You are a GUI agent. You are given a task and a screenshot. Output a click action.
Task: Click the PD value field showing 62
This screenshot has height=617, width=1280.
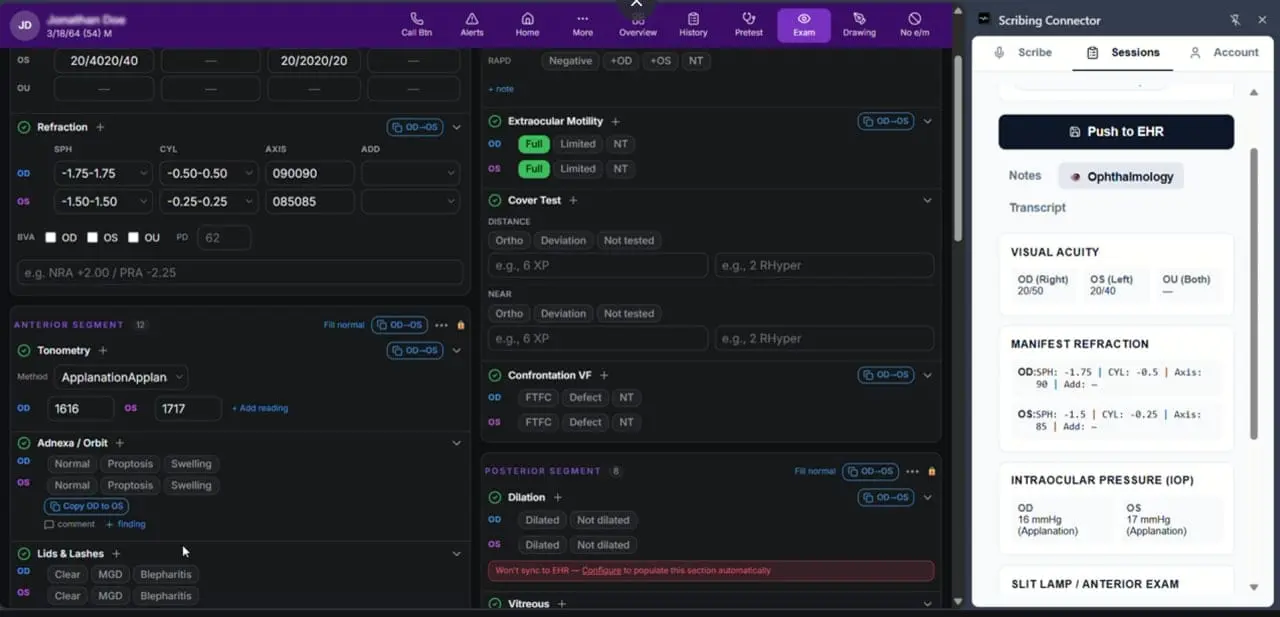click(224, 238)
